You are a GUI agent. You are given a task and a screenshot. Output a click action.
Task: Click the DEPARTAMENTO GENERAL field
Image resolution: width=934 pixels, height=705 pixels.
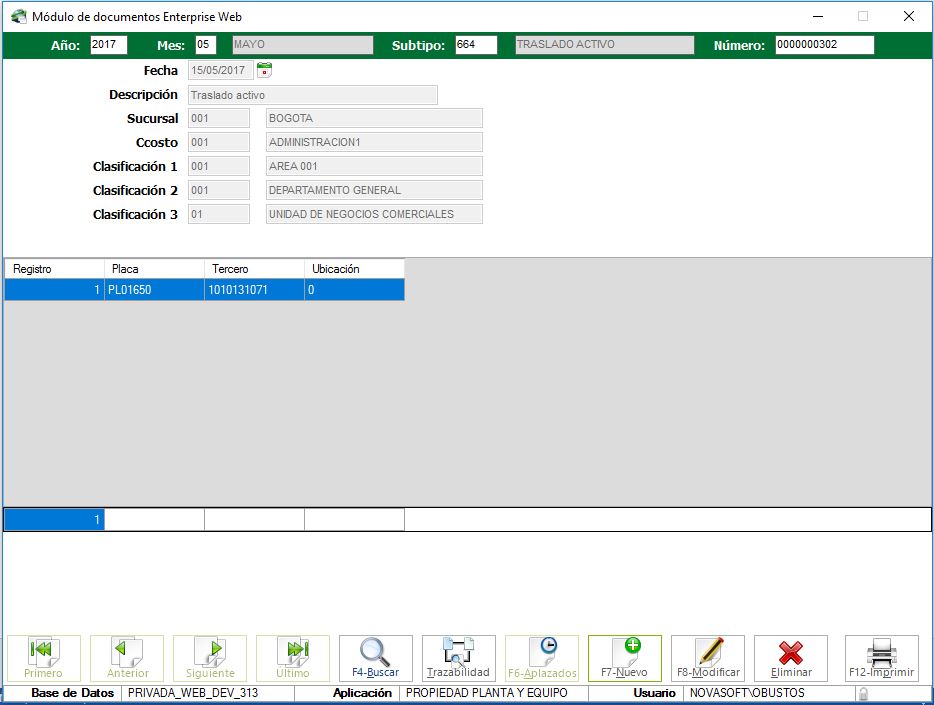[x=374, y=191]
